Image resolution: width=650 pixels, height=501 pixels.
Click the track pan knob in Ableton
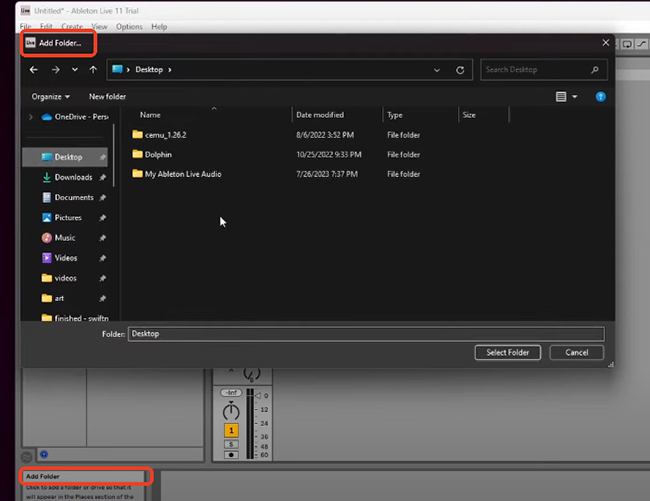231,411
